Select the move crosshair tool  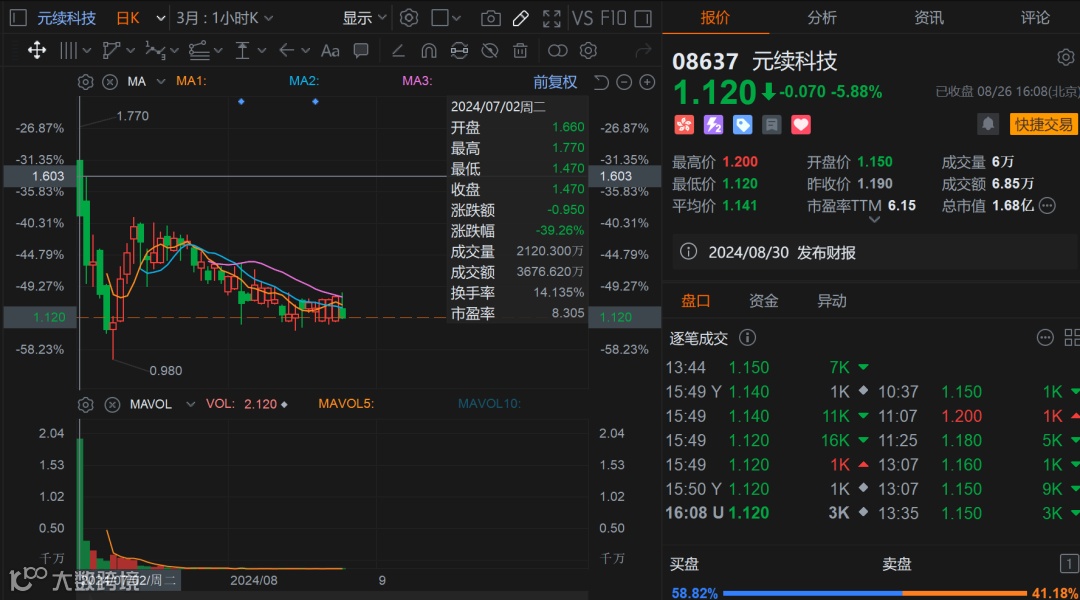(x=37, y=50)
